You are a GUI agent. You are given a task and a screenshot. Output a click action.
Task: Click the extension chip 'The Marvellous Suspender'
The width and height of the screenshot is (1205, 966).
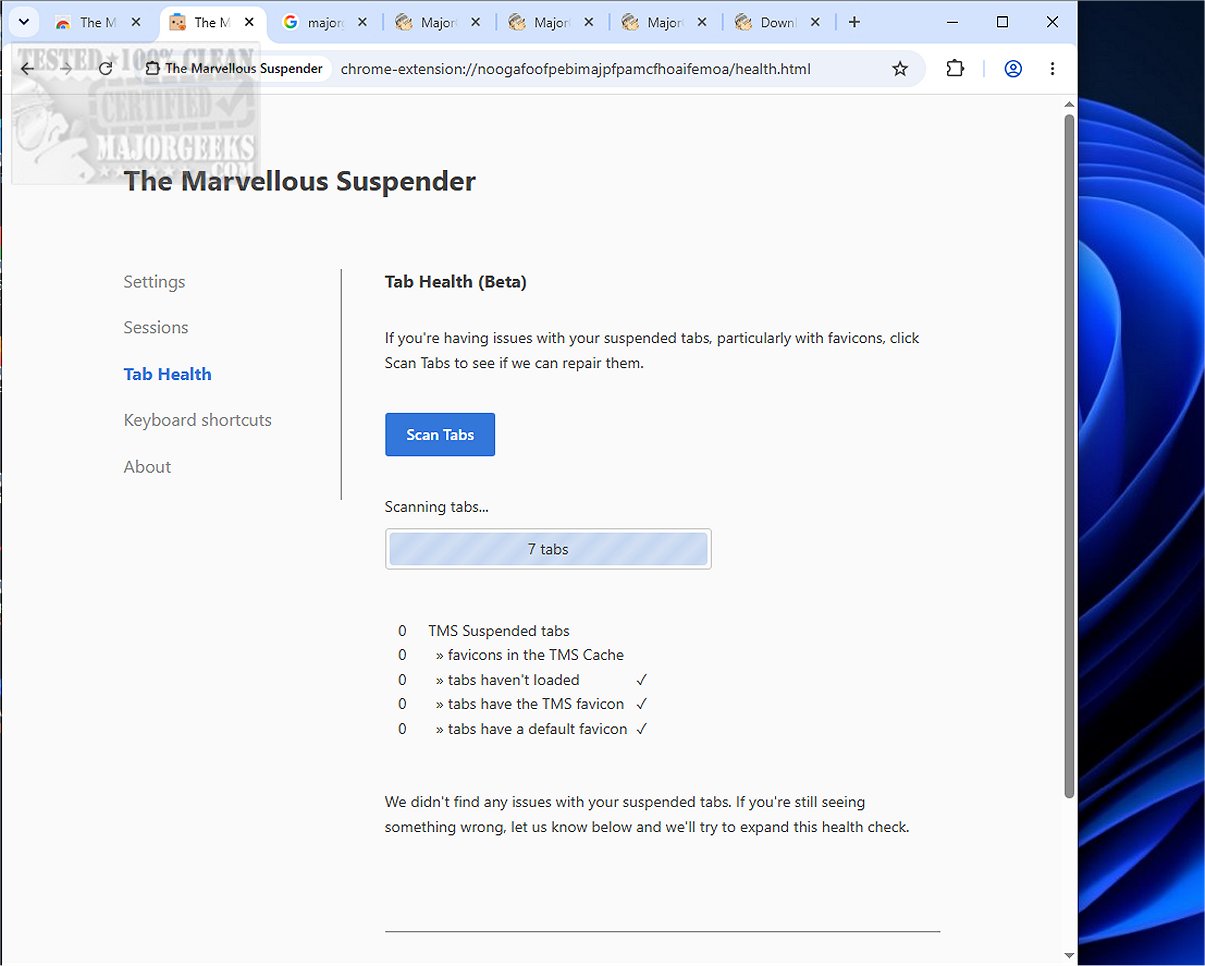(235, 69)
